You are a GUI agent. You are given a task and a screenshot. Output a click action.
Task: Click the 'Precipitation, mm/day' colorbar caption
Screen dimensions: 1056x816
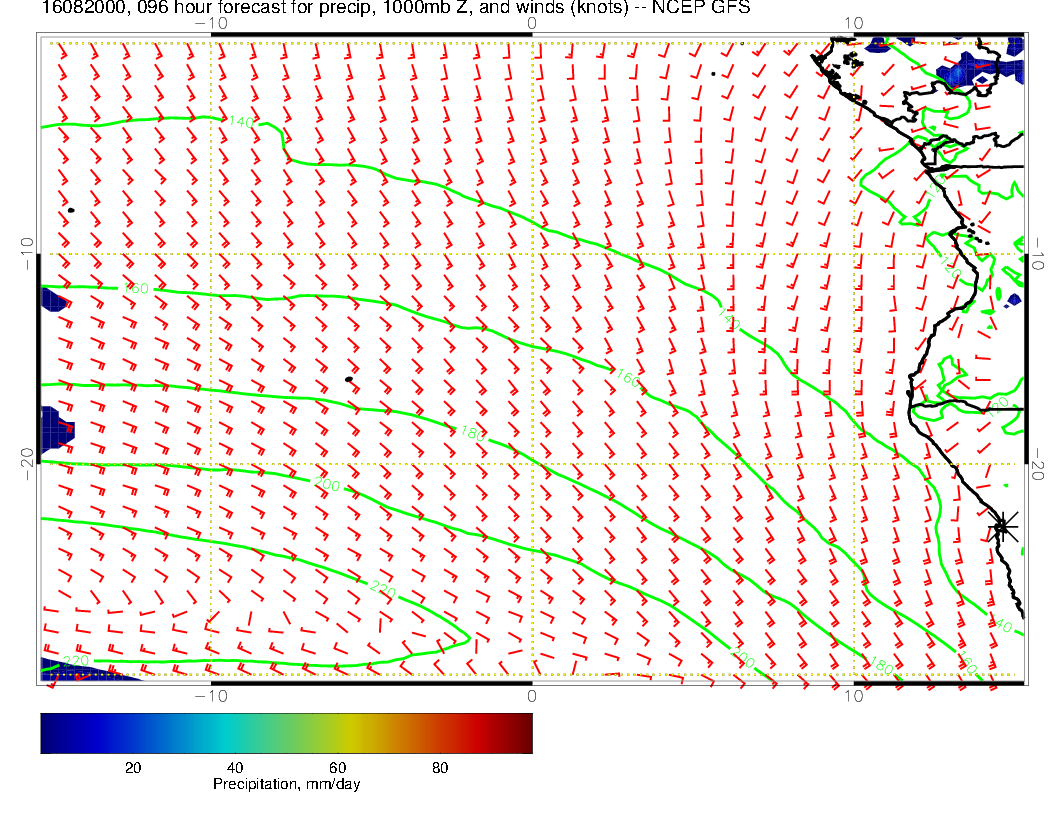pos(286,784)
